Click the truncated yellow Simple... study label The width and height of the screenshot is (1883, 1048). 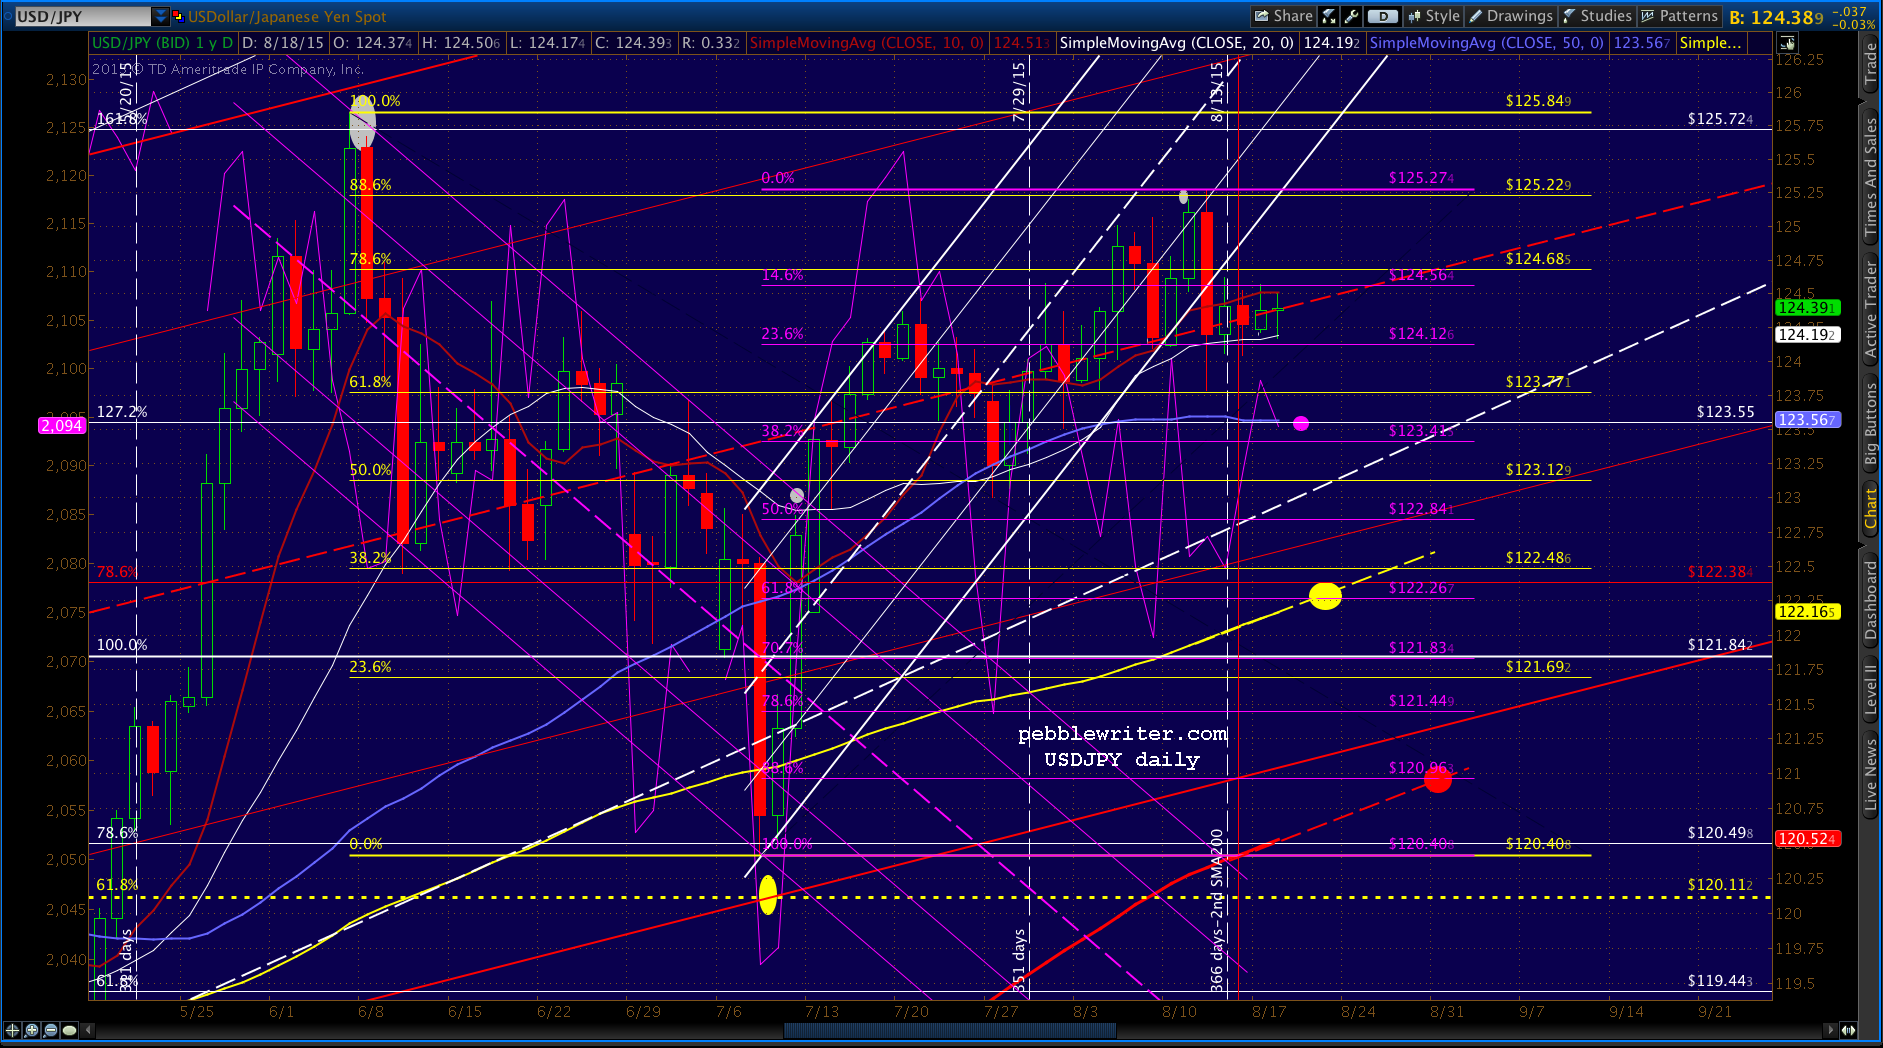(1711, 43)
